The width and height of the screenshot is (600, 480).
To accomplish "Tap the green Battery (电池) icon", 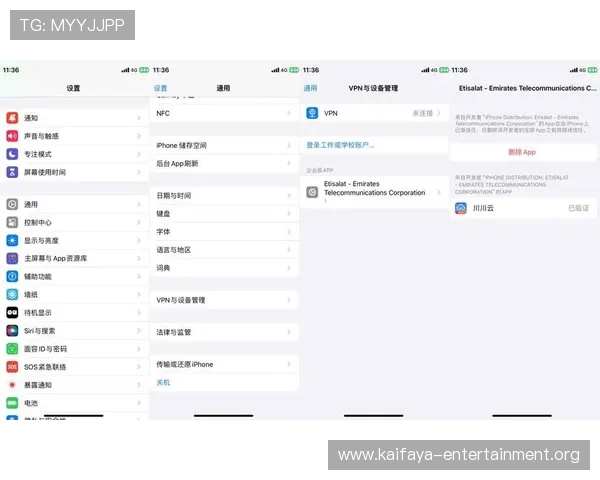I will 12,403.
